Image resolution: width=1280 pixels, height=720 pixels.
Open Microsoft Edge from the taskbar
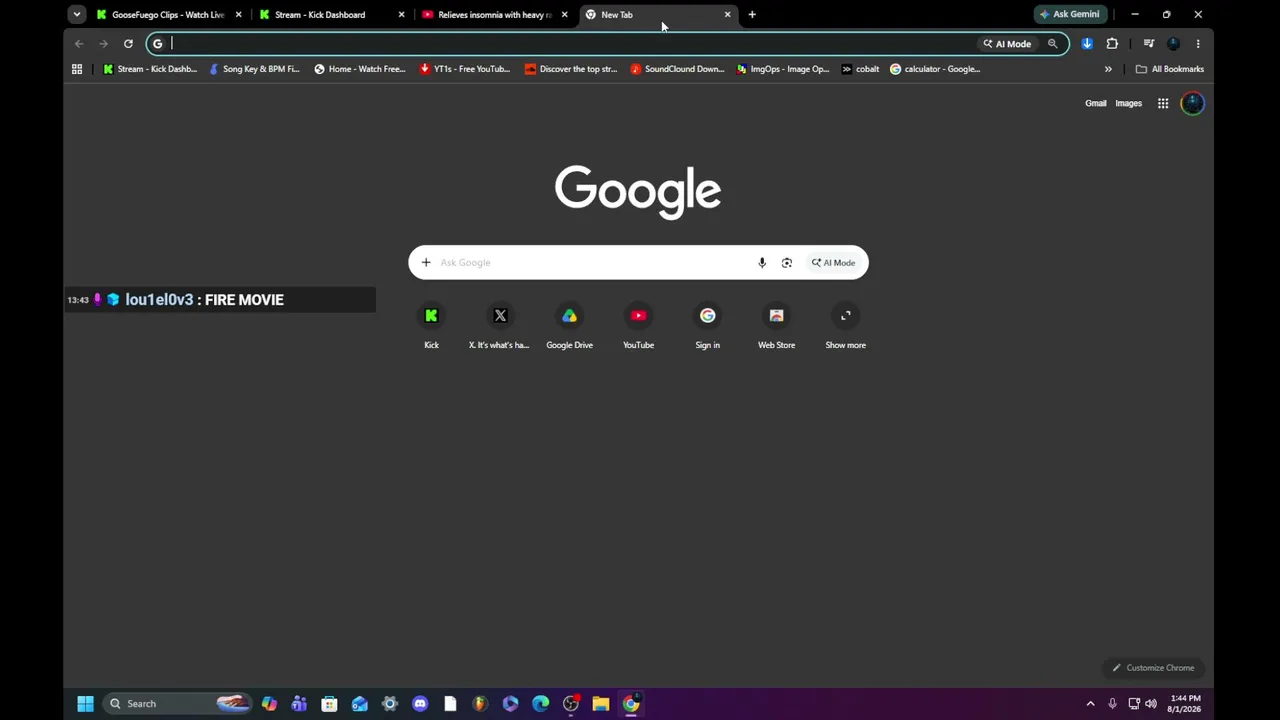(541, 704)
